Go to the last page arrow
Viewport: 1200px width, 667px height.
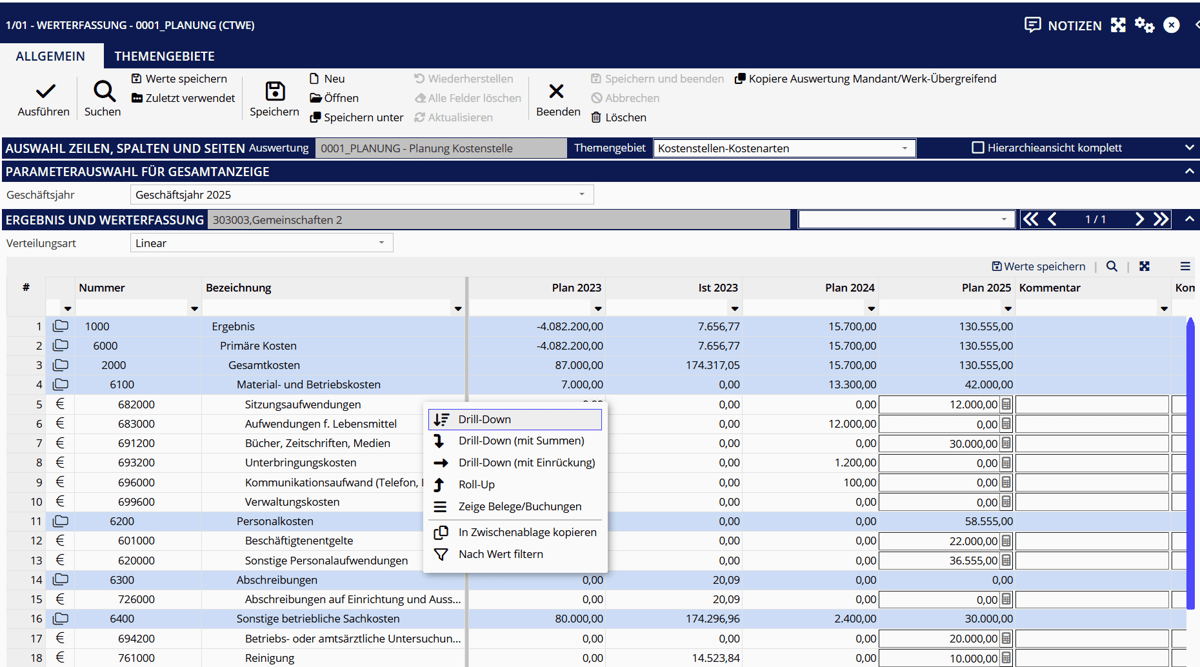tap(1161, 219)
